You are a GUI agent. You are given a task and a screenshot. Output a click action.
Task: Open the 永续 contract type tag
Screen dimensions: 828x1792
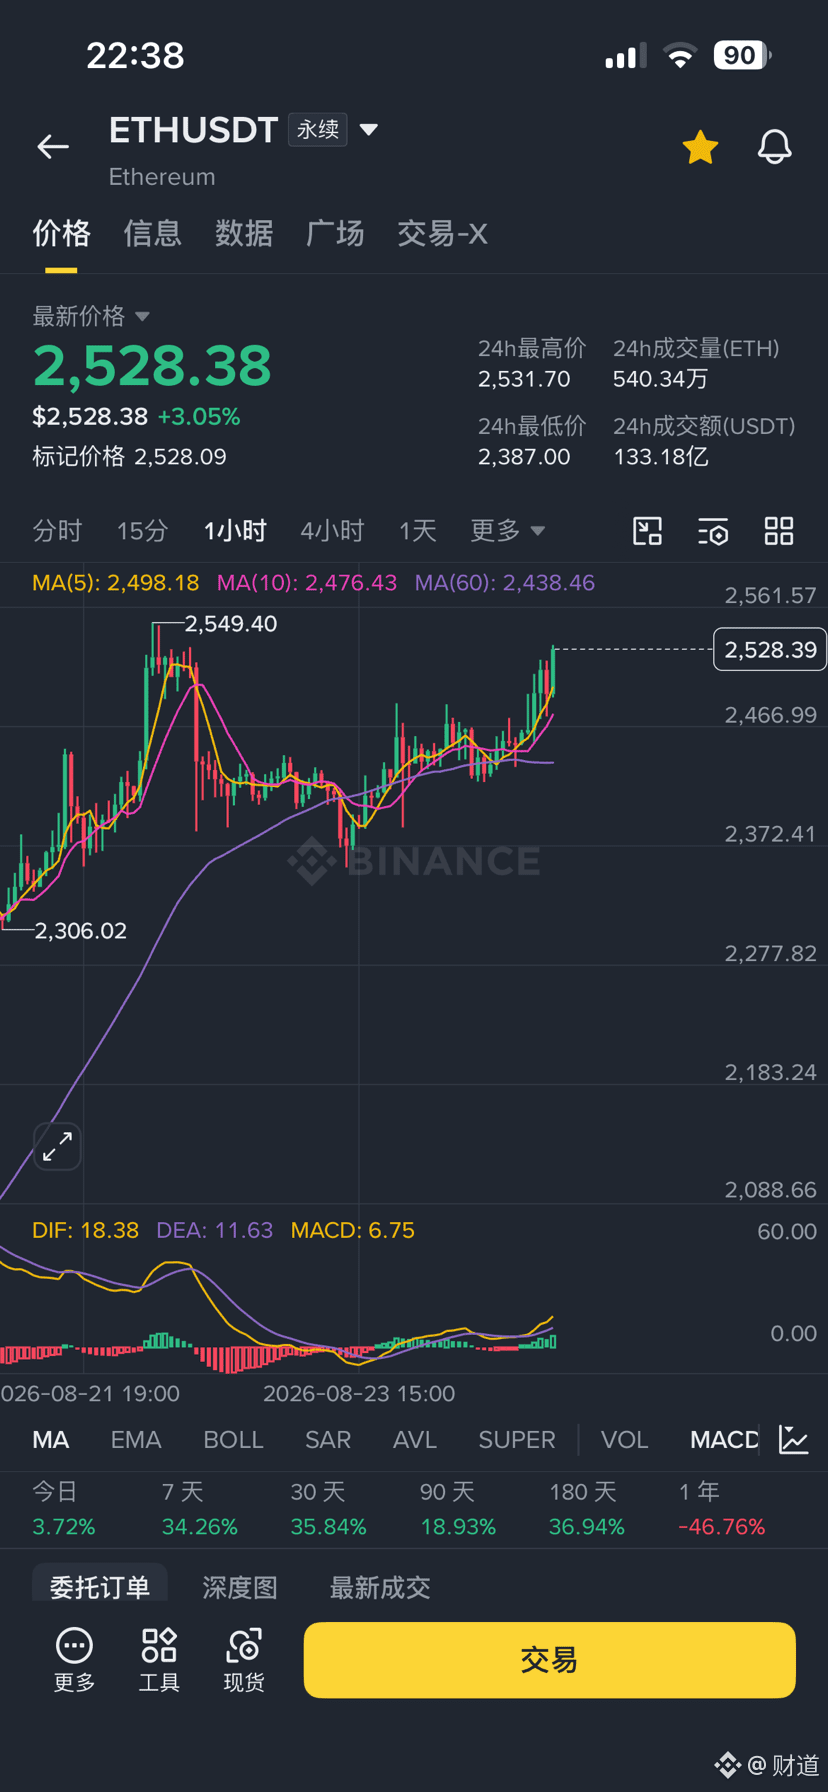[318, 130]
